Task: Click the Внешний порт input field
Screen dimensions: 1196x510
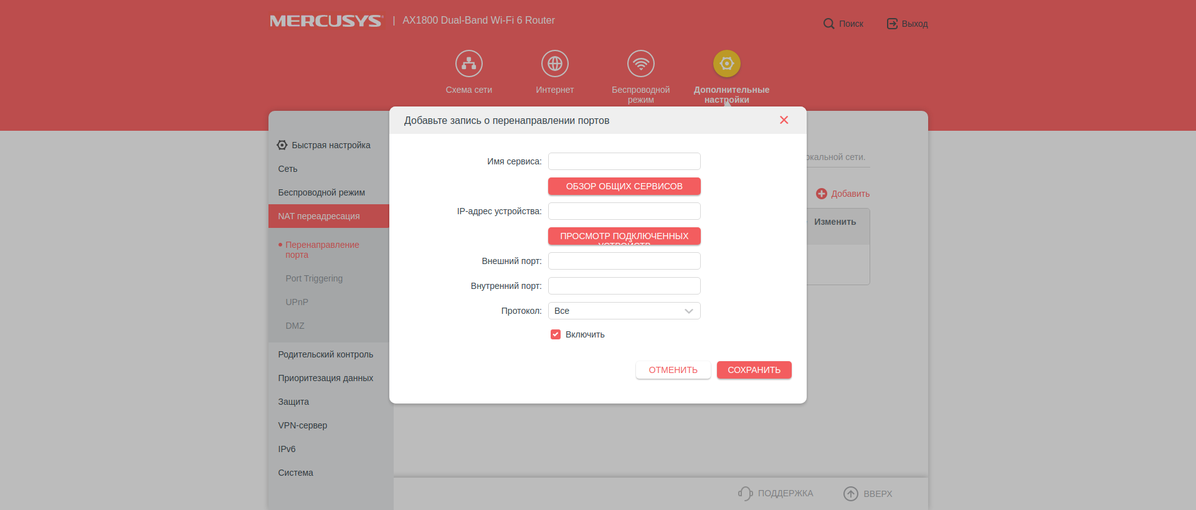Action: 624,261
